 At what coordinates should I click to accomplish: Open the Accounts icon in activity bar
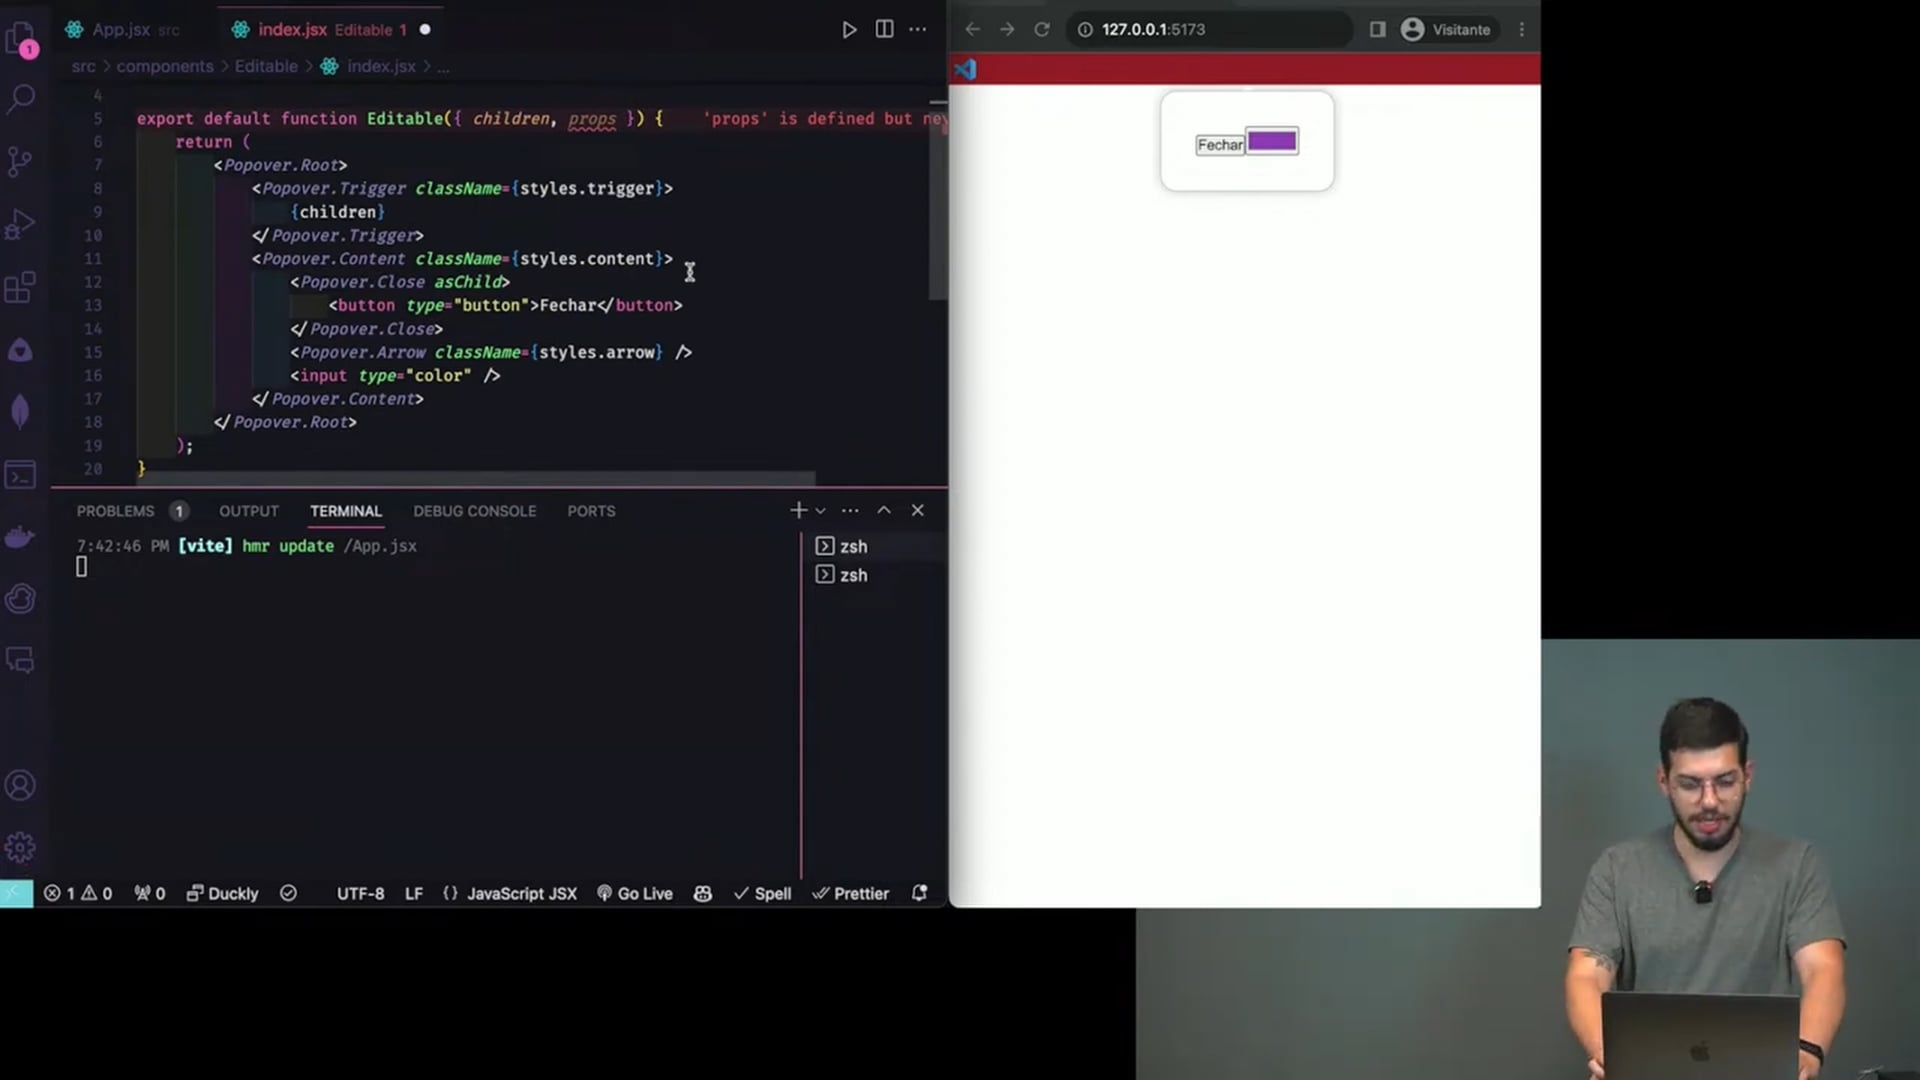point(20,785)
